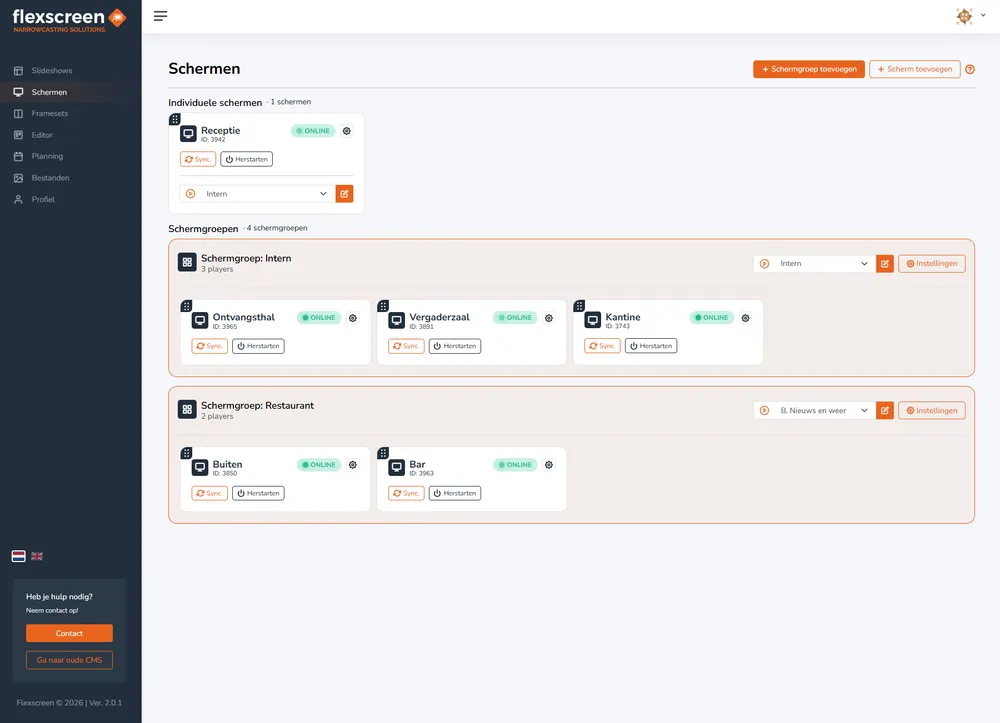1000x723 pixels.
Task: Click the drag handle on Kantine card
Action: click(579, 306)
